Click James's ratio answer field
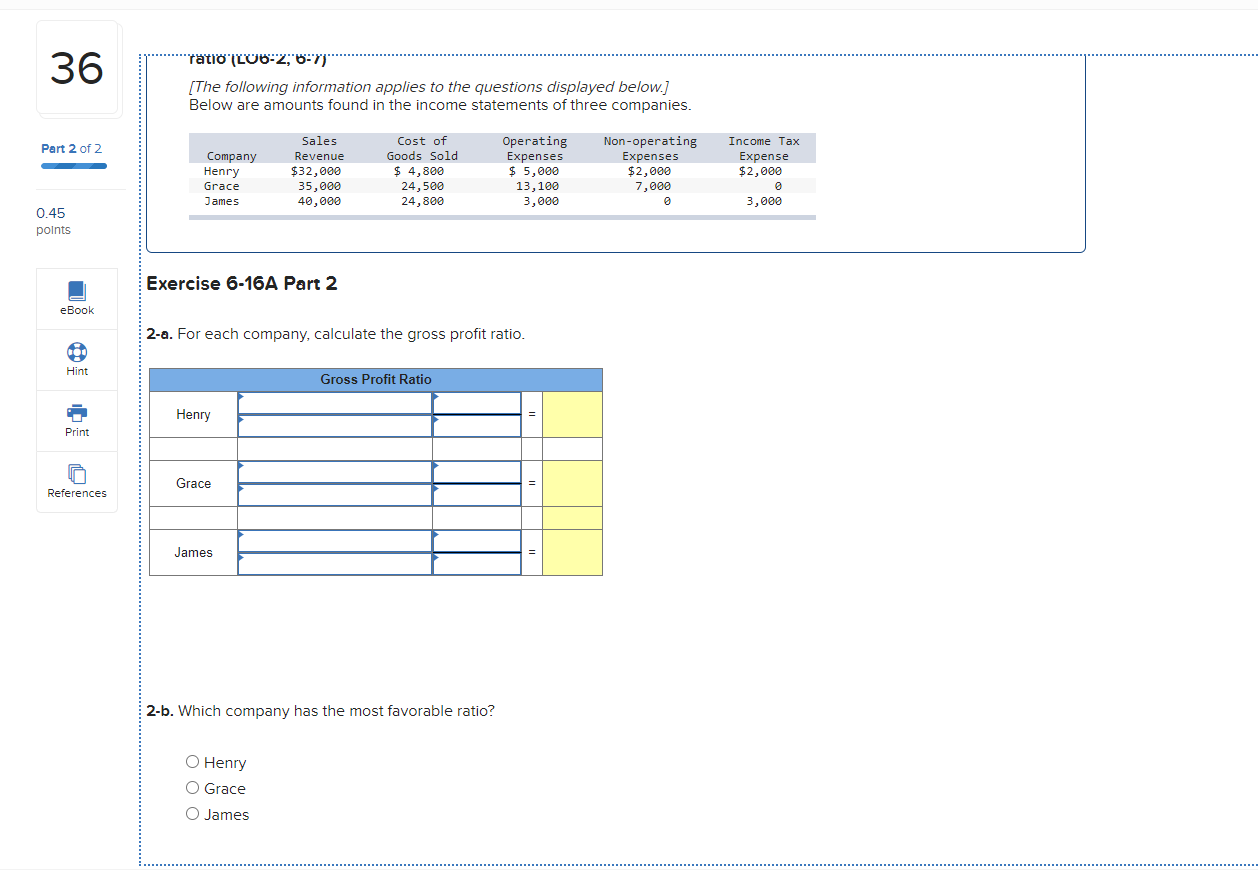This screenshot has width=1258, height=874. click(572, 551)
